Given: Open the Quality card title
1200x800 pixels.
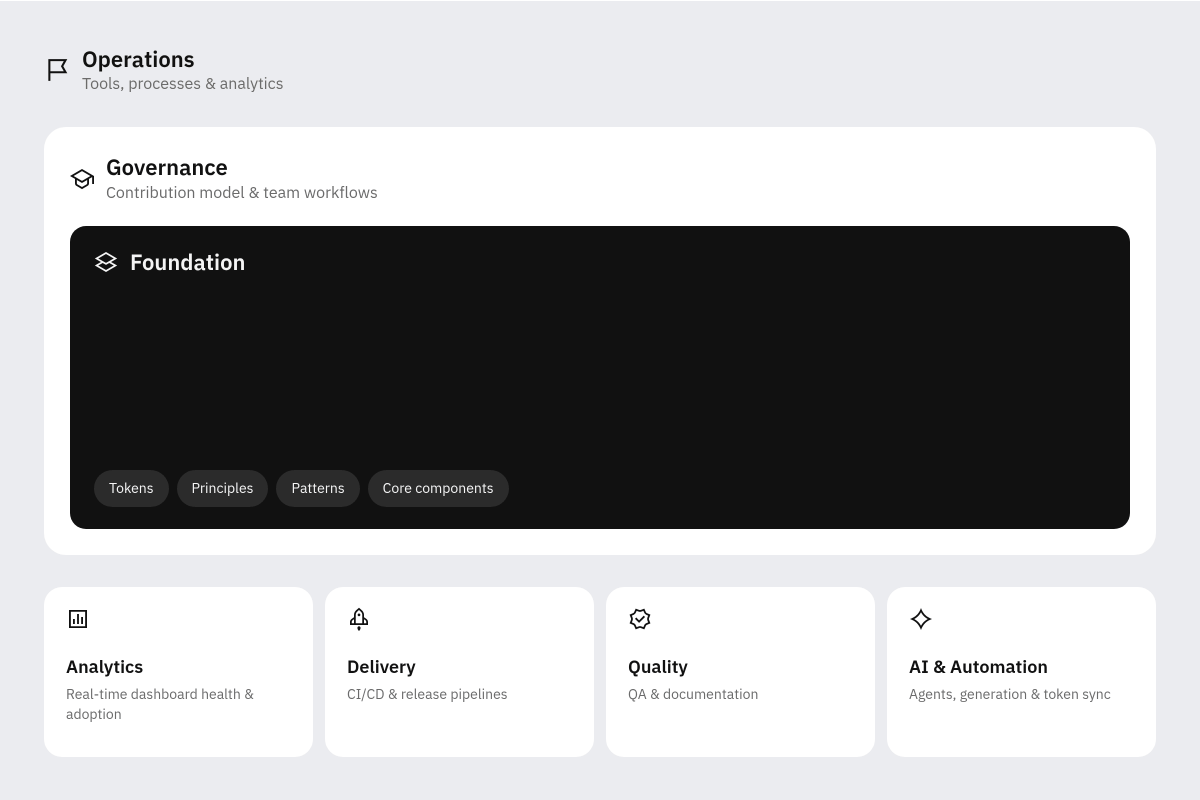Looking at the screenshot, I should (658, 667).
